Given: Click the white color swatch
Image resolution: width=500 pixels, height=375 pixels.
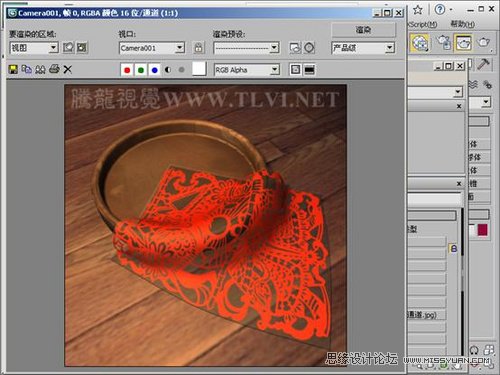Looking at the screenshot, I should (199, 69).
